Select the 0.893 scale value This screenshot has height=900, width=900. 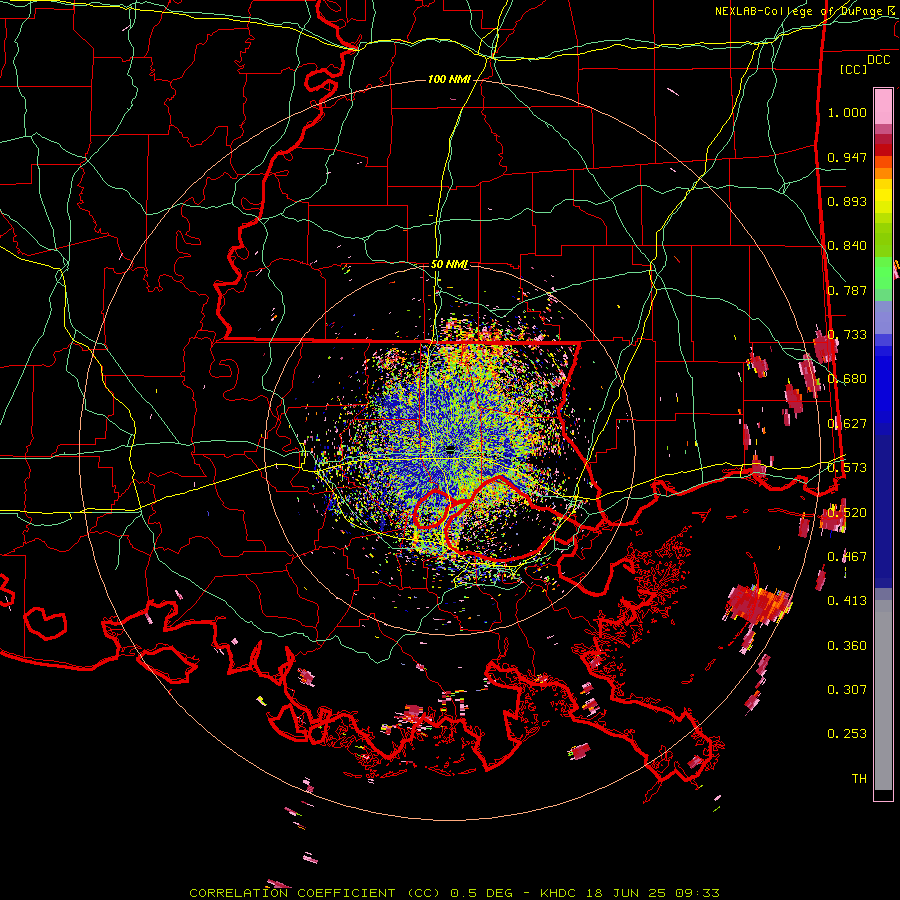pyautogui.click(x=847, y=201)
